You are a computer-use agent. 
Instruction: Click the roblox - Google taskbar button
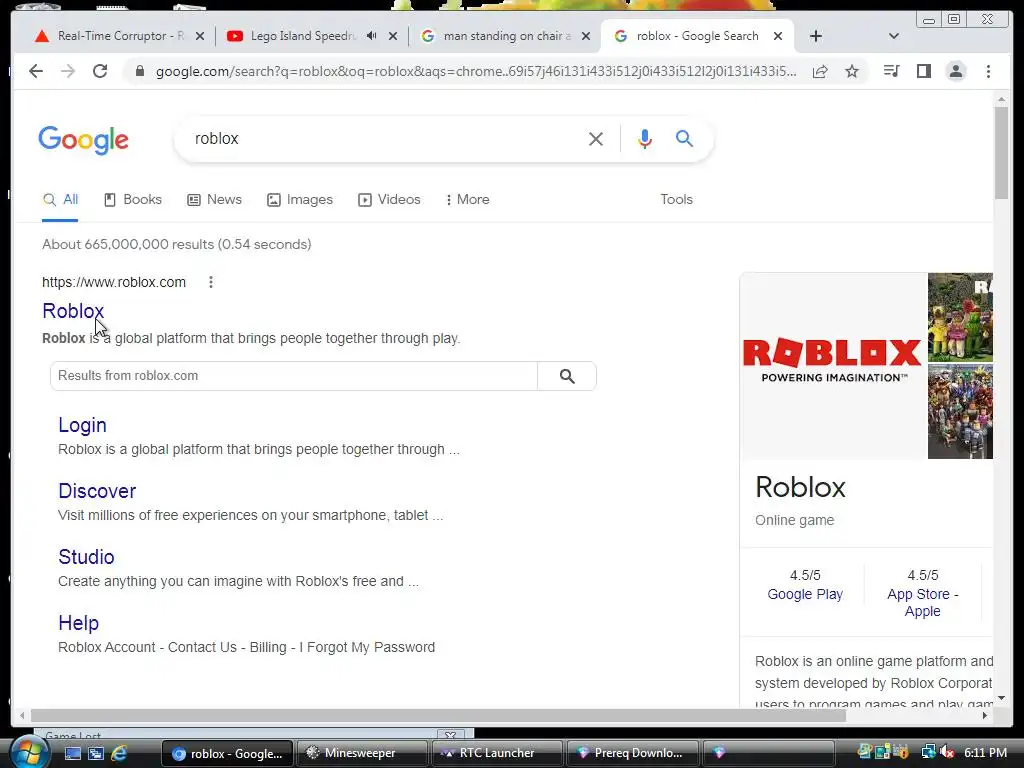pos(227,753)
